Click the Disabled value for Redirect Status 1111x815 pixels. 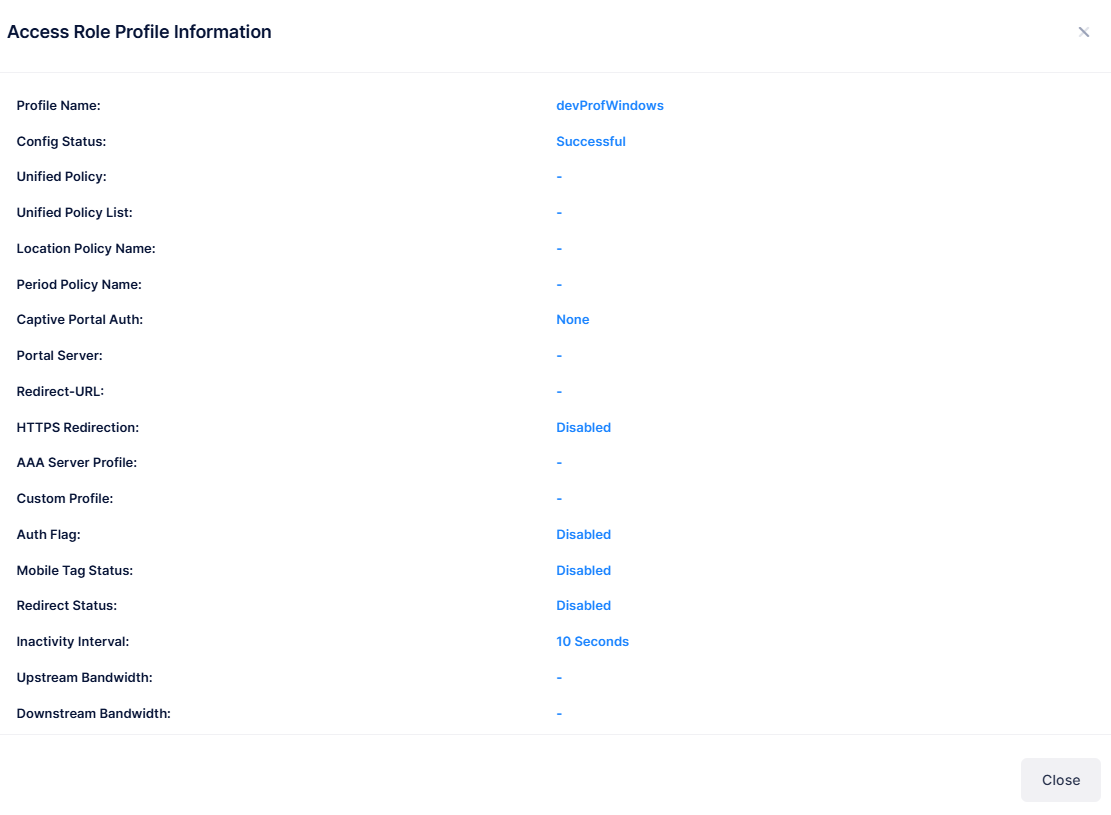tap(583, 605)
